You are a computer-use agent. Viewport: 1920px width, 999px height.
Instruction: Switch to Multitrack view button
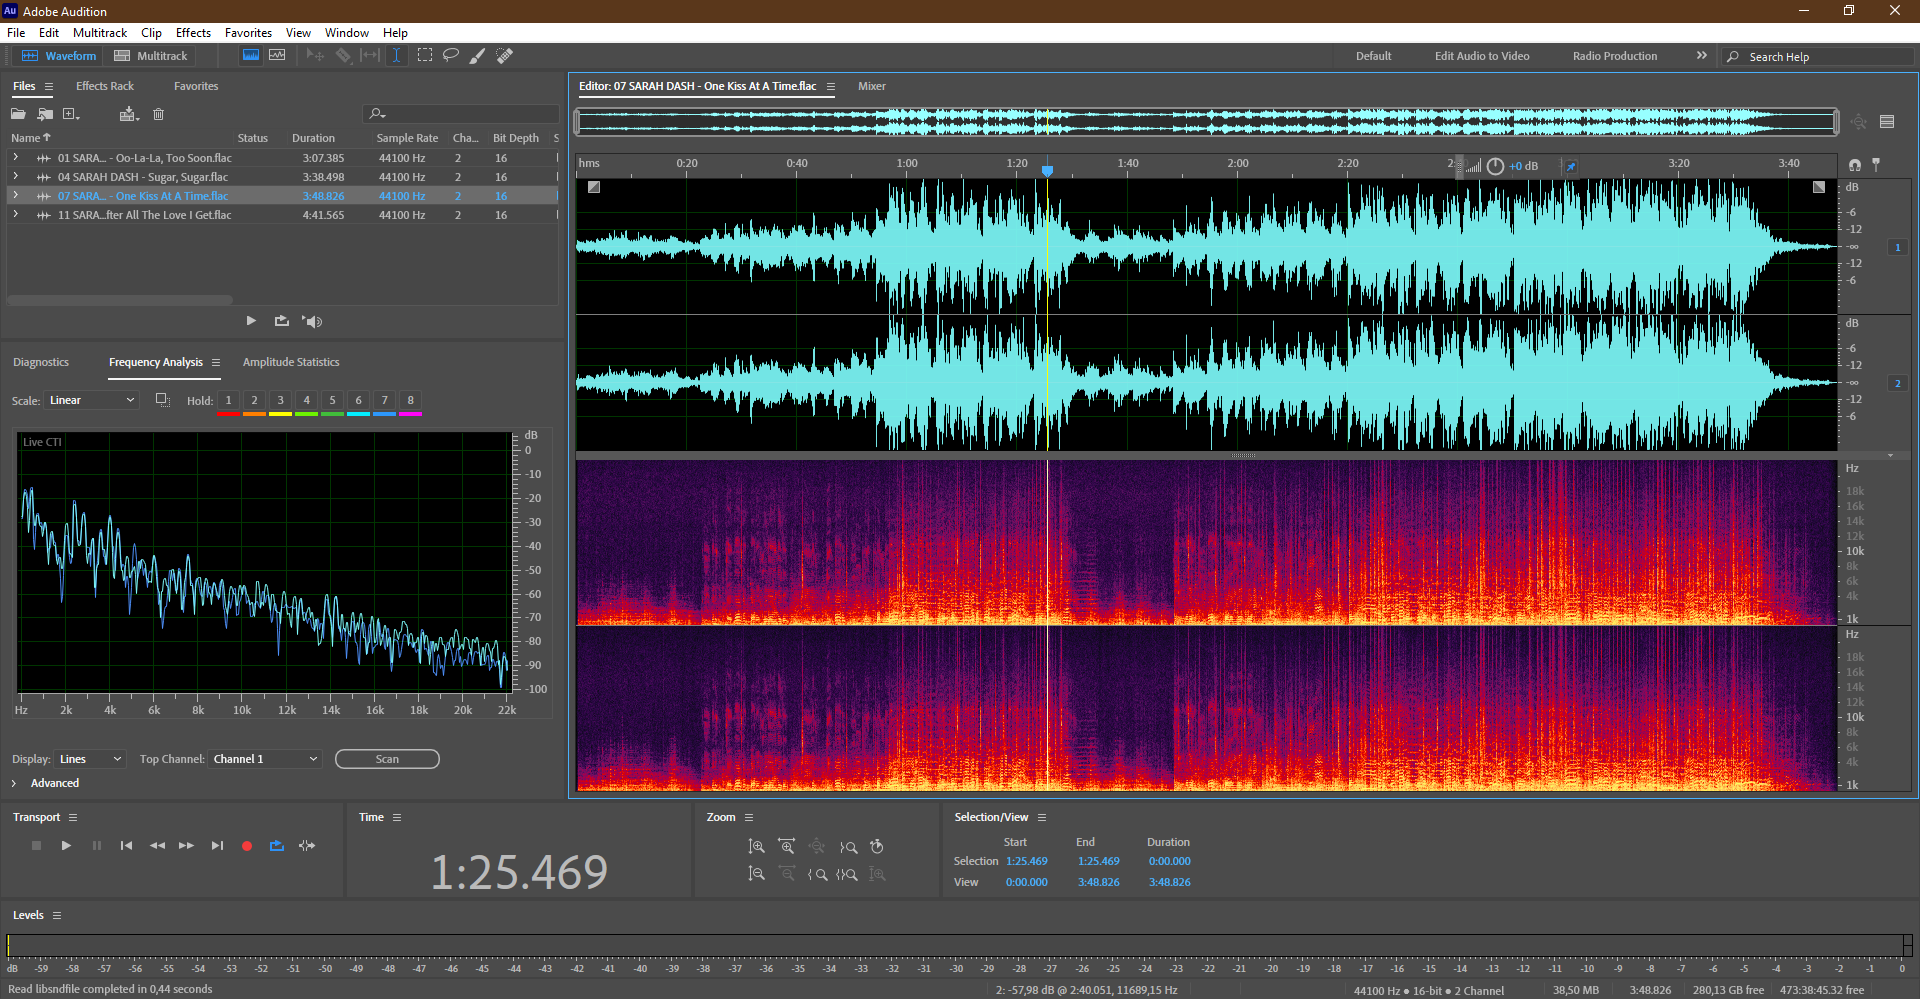[151, 56]
